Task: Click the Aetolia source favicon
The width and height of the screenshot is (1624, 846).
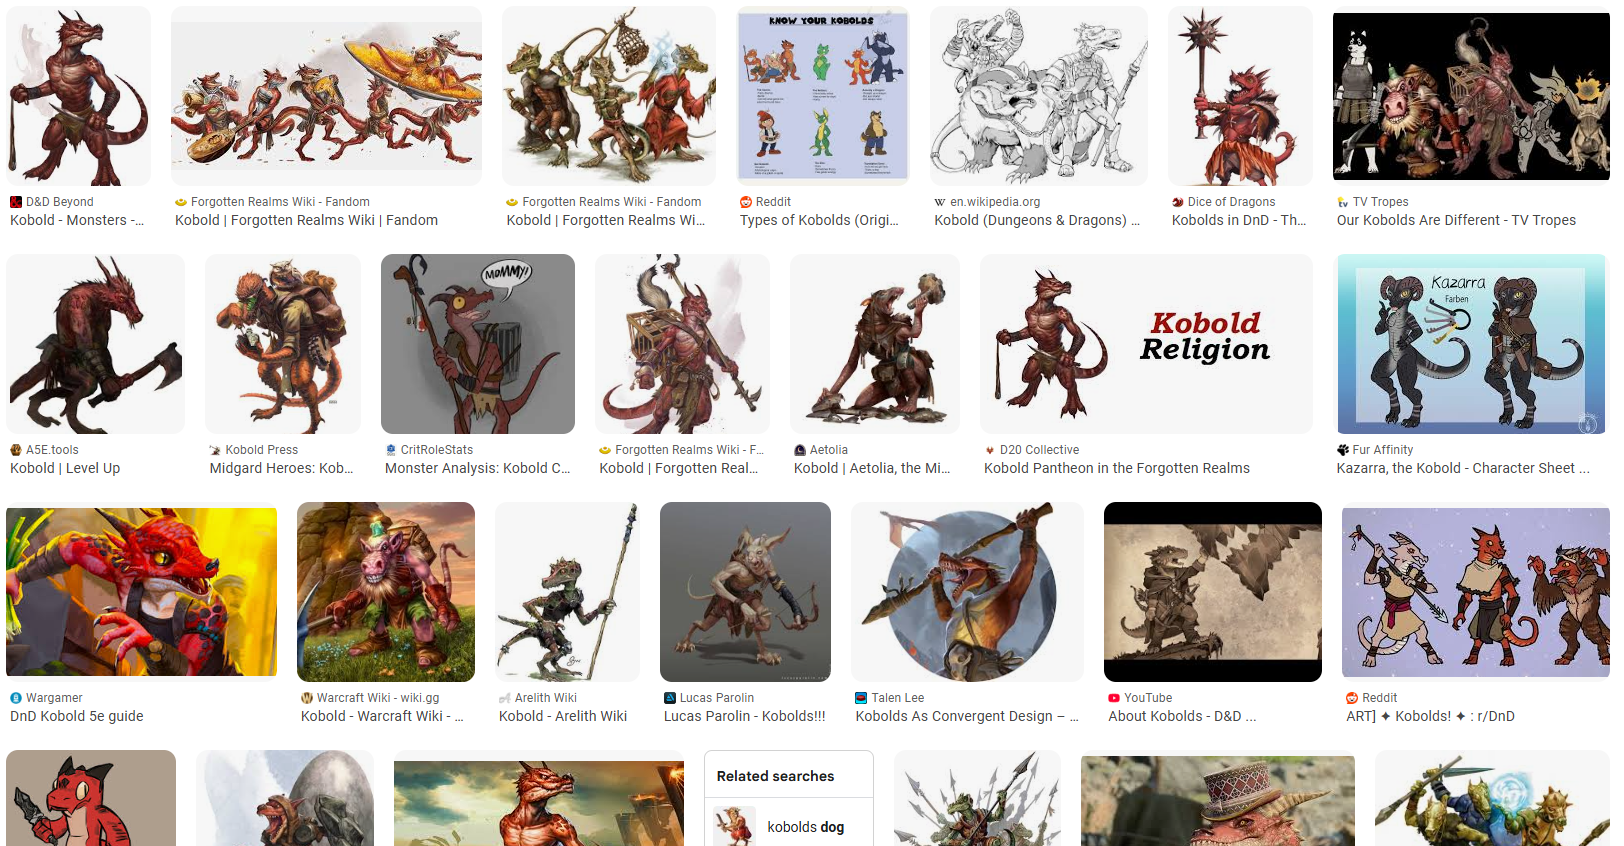Action: pyautogui.click(x=800, y=450)
